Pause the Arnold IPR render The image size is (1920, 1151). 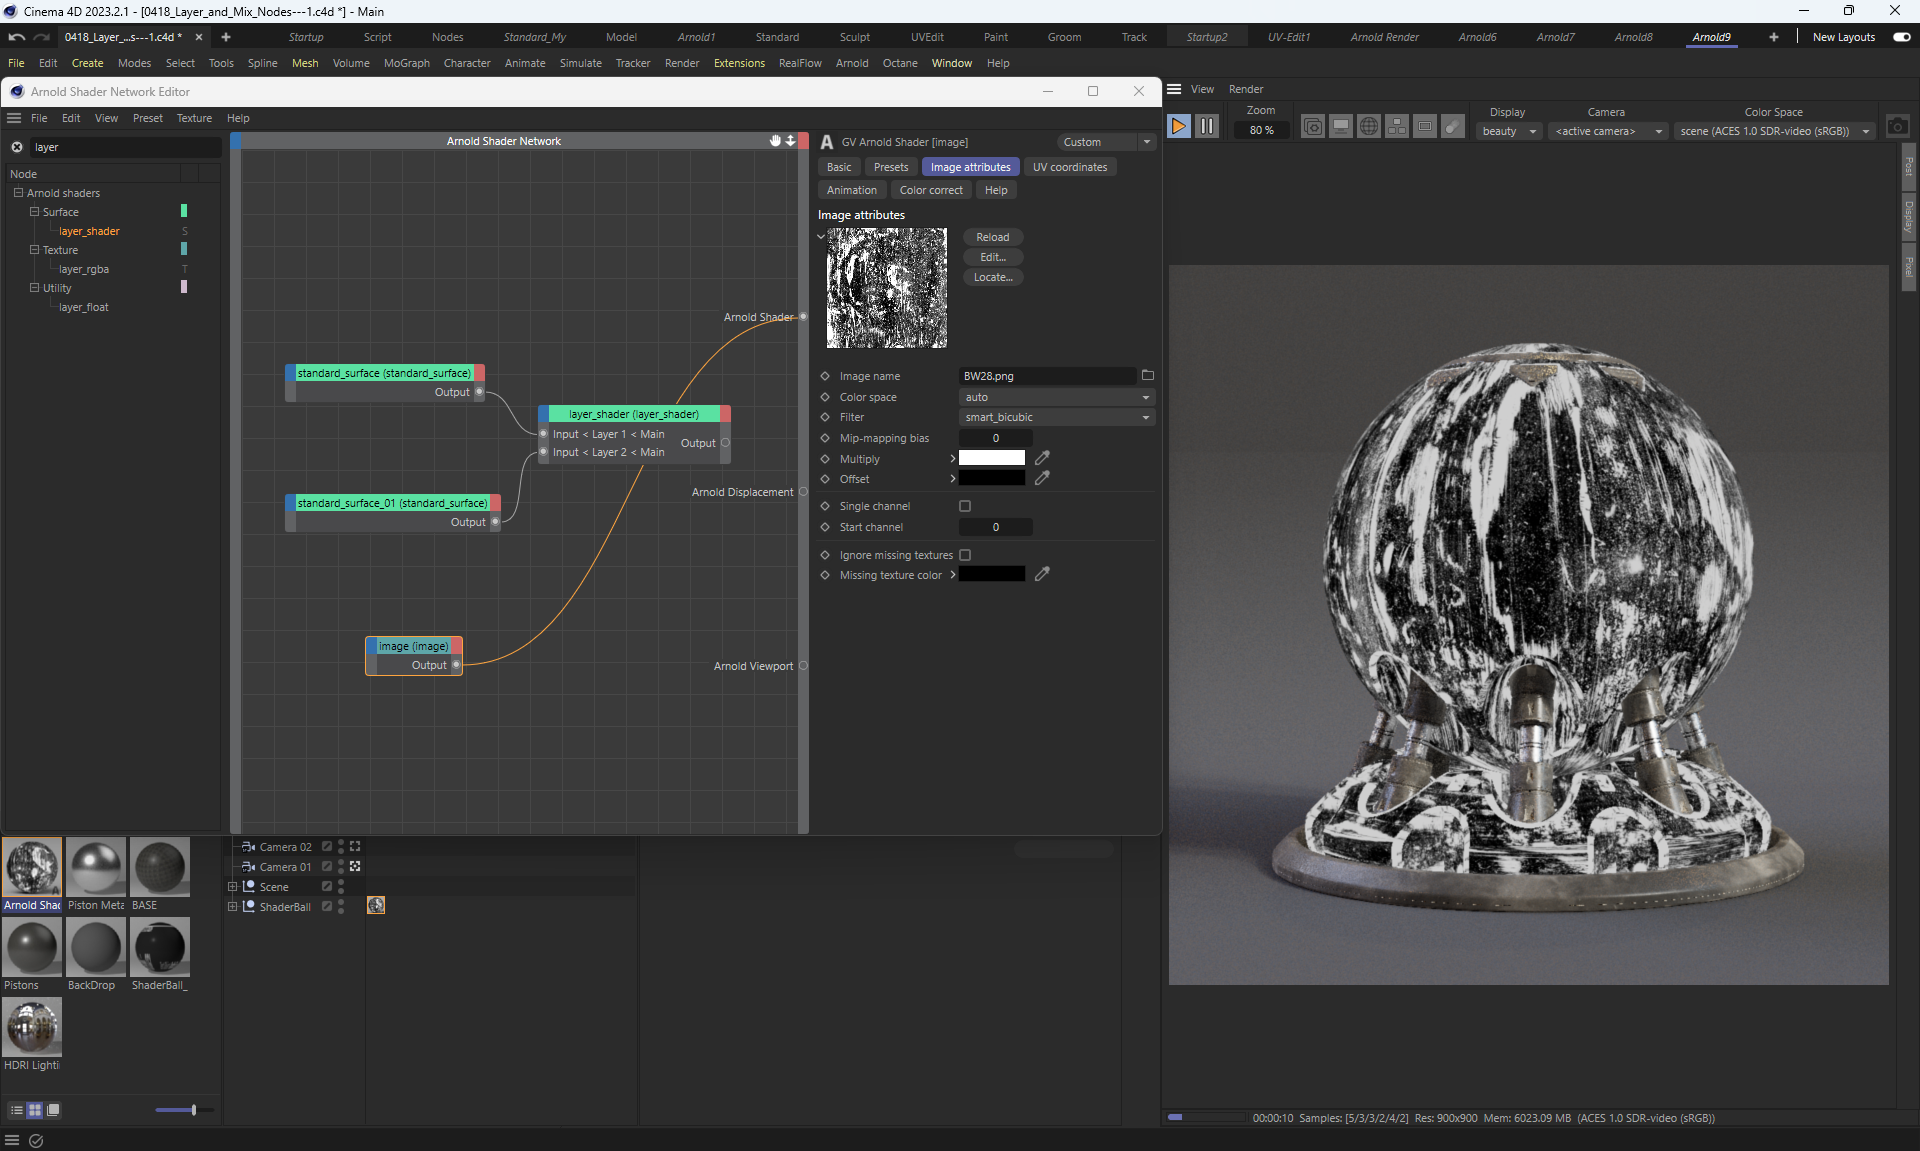[1207, 126]
